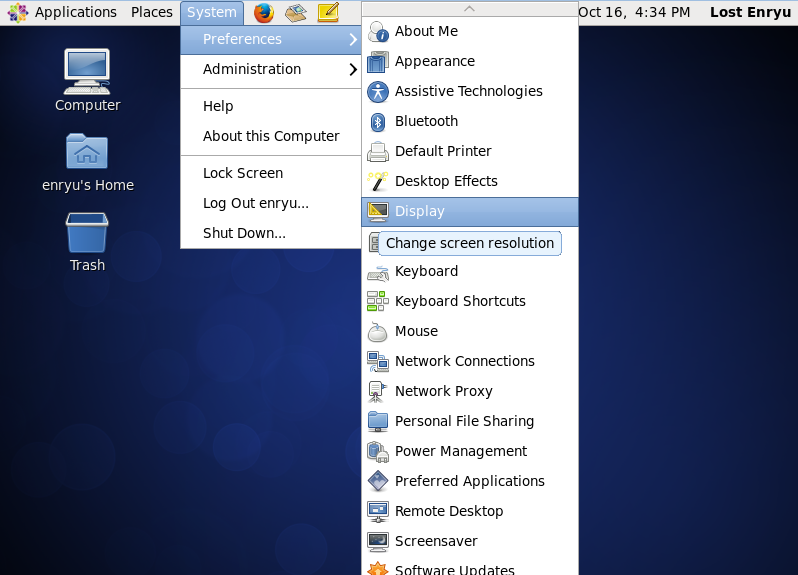Select About this Computer

[271, 136]
